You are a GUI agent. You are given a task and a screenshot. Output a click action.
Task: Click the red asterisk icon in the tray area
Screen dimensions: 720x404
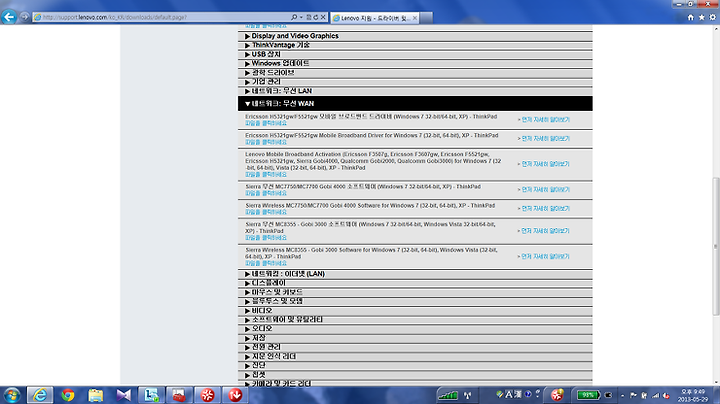pos(557,395)
